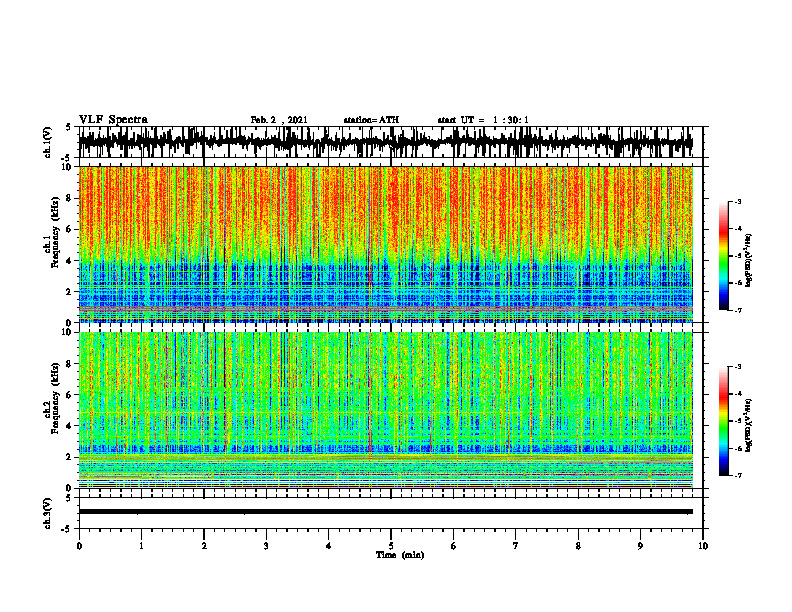
Task: Click the ch.1 "Frequency (kHz)" axis label
Action: [56, 232]
